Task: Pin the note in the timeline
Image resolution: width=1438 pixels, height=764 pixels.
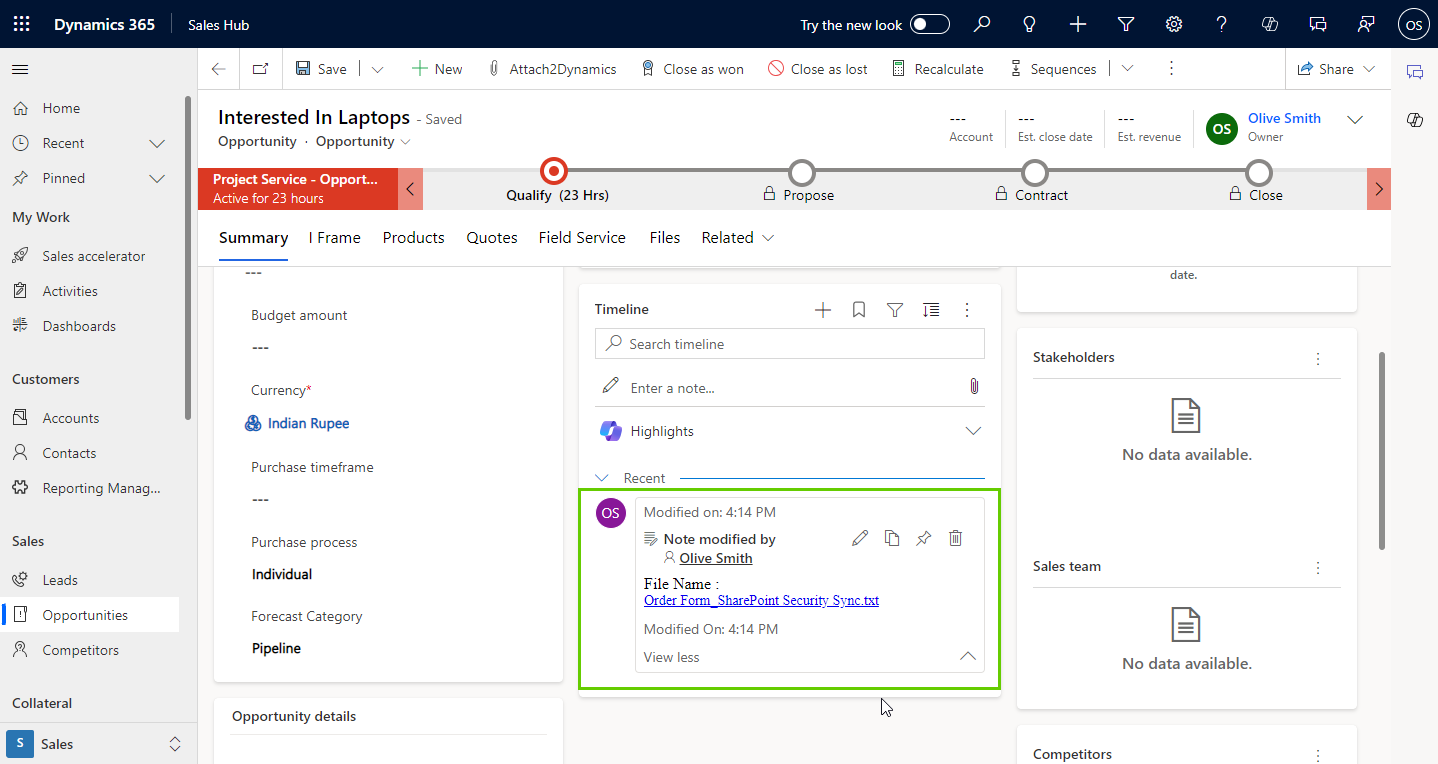Action: tap(923, 539)
